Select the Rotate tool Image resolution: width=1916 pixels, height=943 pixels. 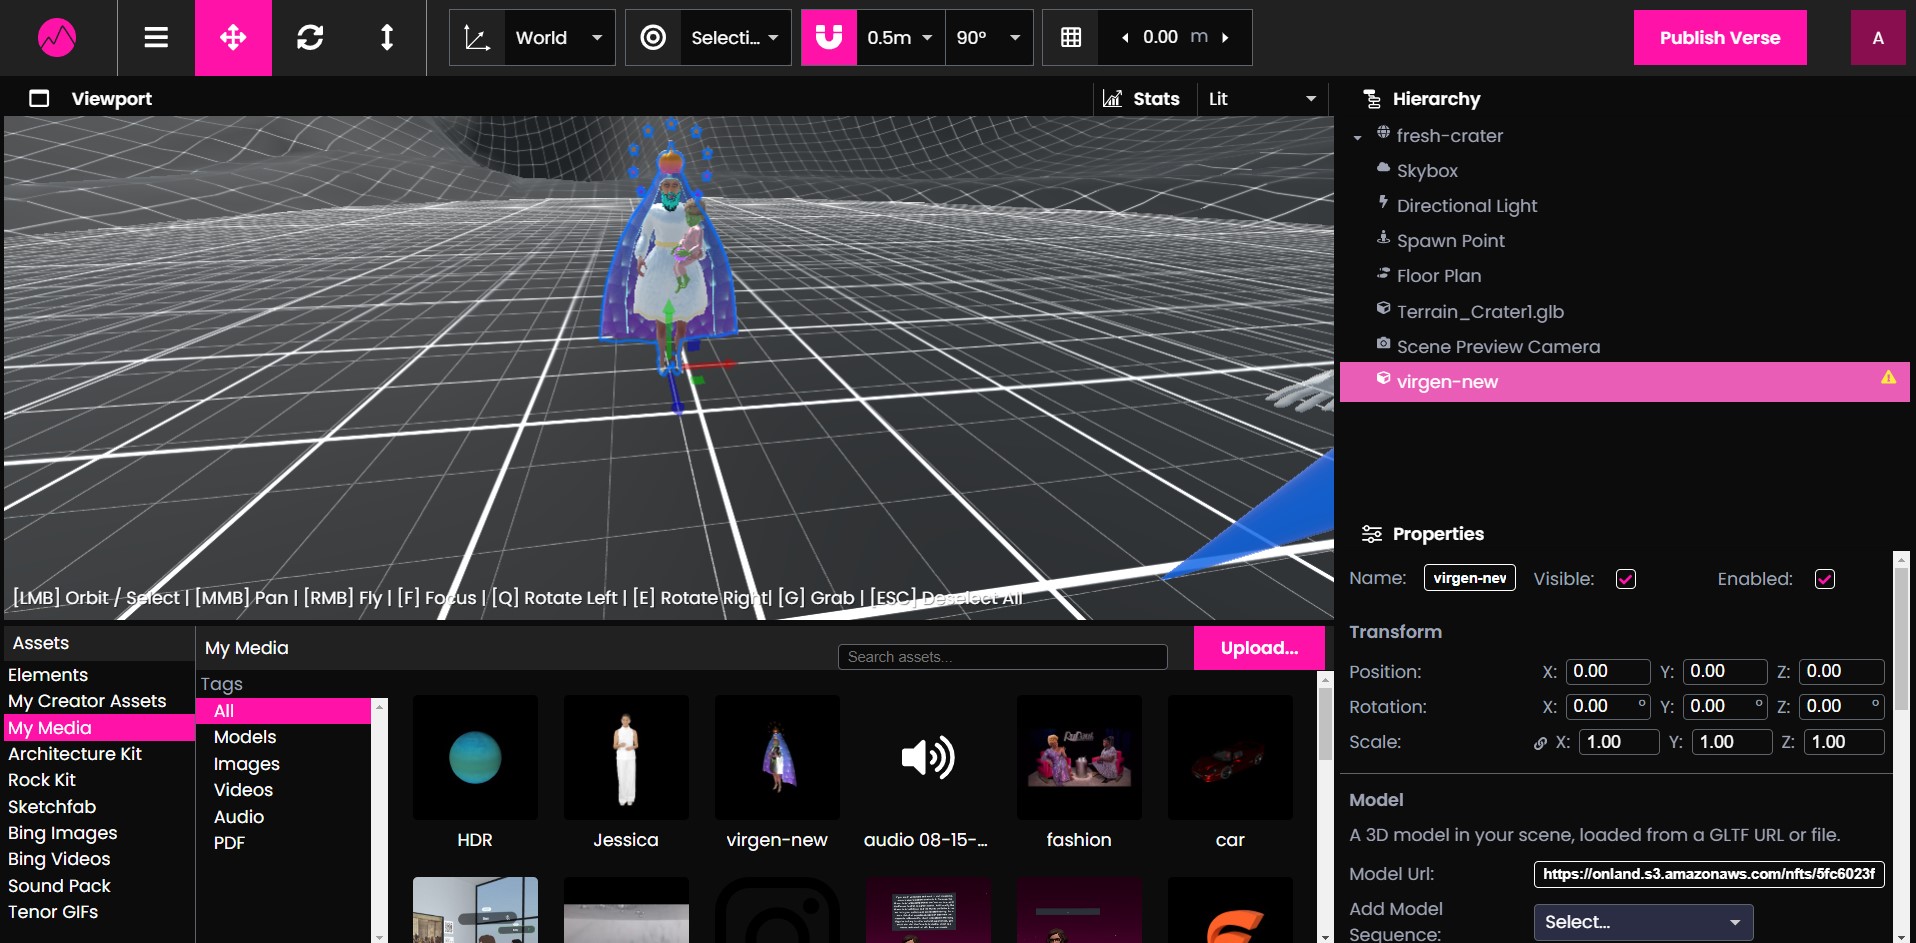pos(310,38)
